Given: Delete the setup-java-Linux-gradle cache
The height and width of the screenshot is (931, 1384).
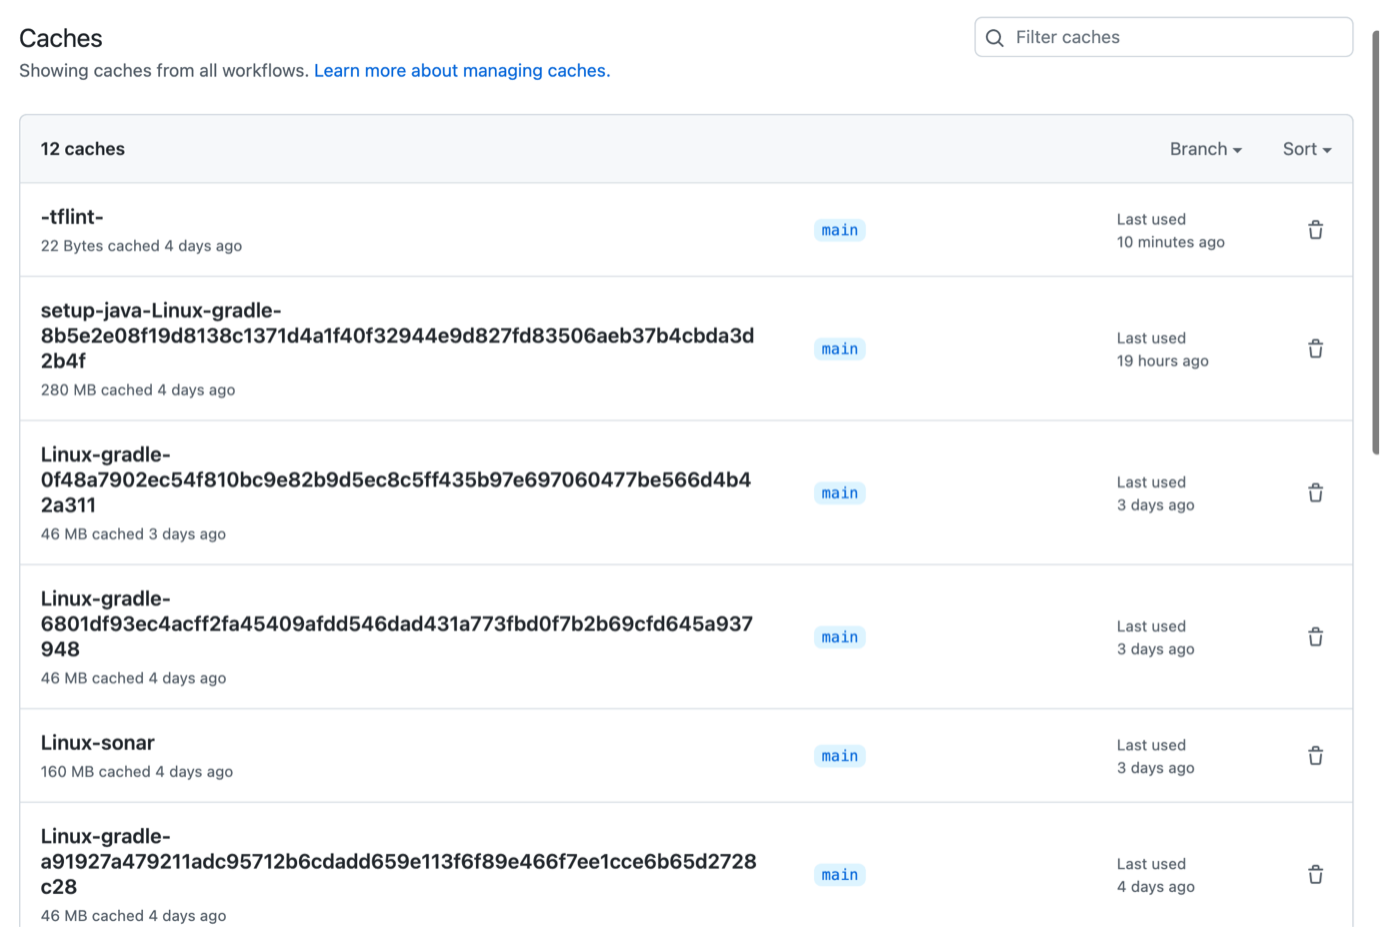Looking at the screenshot, I should pos(1315,349).
